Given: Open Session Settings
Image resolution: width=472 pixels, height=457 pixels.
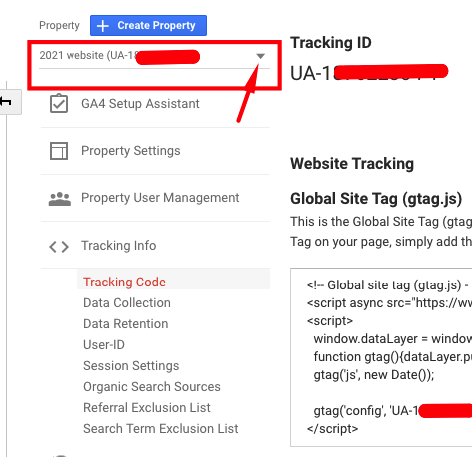Looking at the screenshot, I should [x=131, y=366].
